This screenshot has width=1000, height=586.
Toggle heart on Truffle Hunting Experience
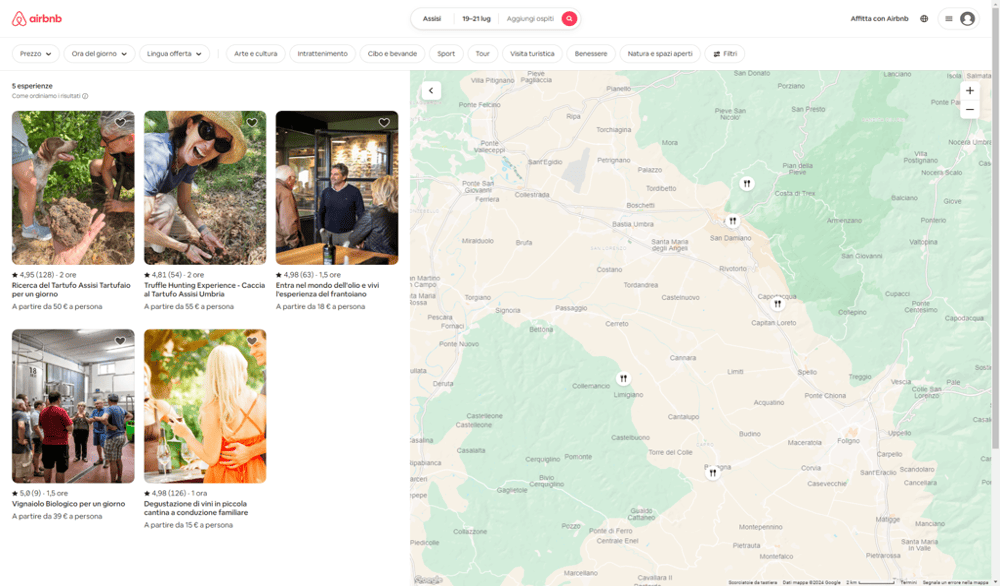click(252, 123)
